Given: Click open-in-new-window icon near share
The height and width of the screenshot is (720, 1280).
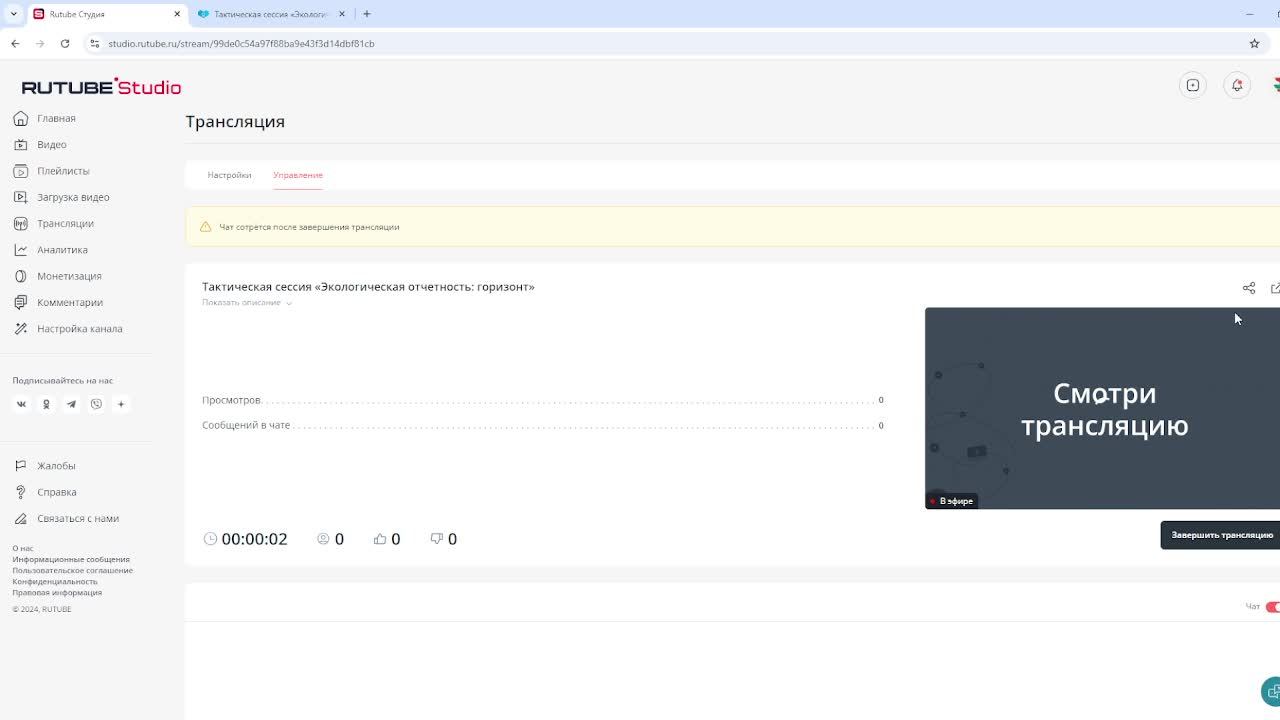Looking at the screenshot, I should 1275,288.
